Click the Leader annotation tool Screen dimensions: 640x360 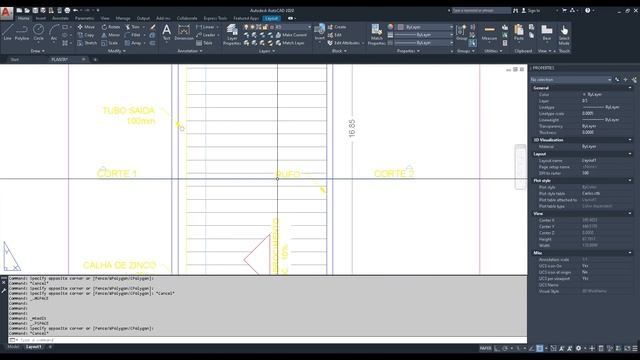click(x=206, y=35)
